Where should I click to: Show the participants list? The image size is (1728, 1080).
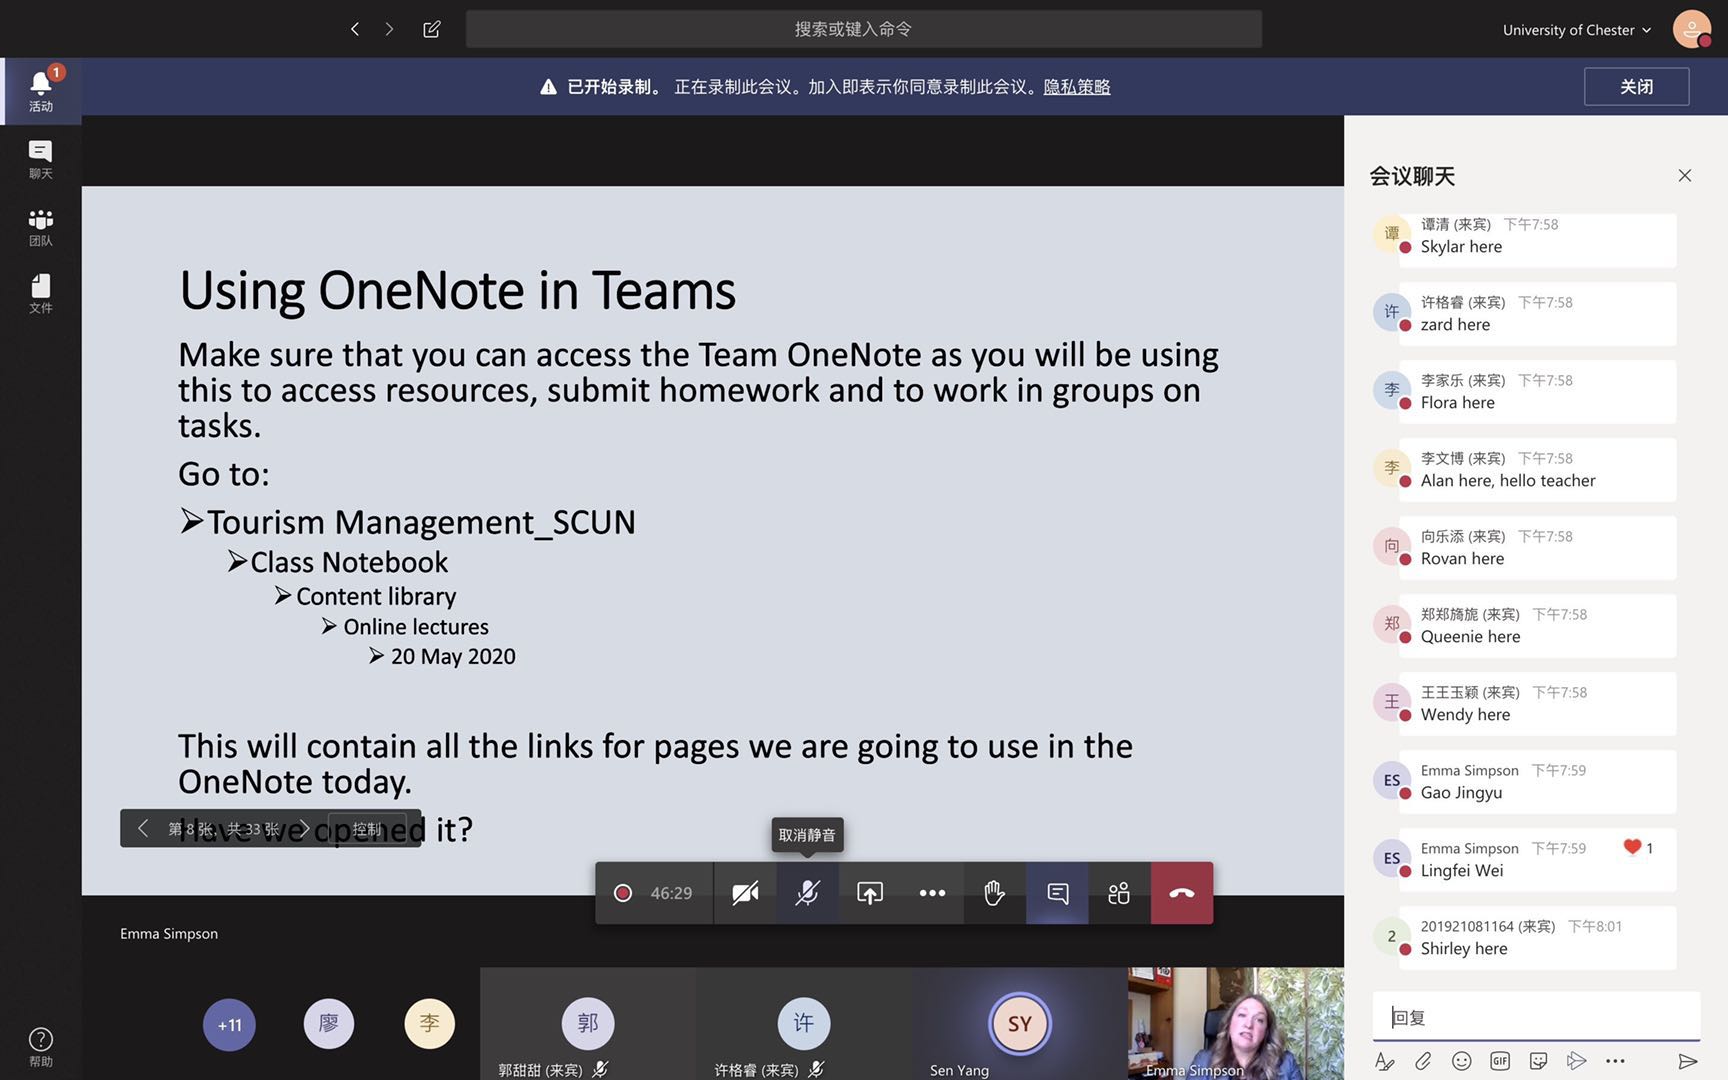point(1119,893)
